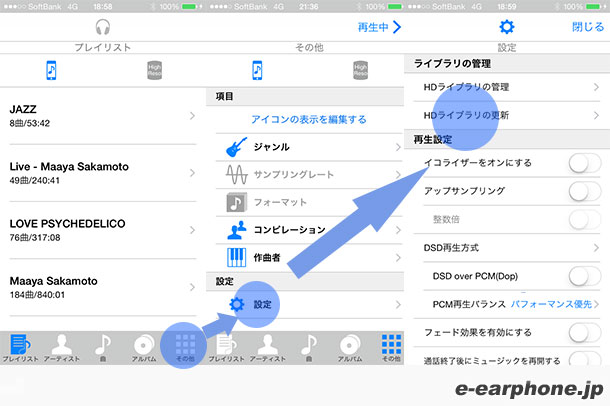Open HDライブラリの更新 row text
This screenshot has height=406, width=610.
[466, 115]
